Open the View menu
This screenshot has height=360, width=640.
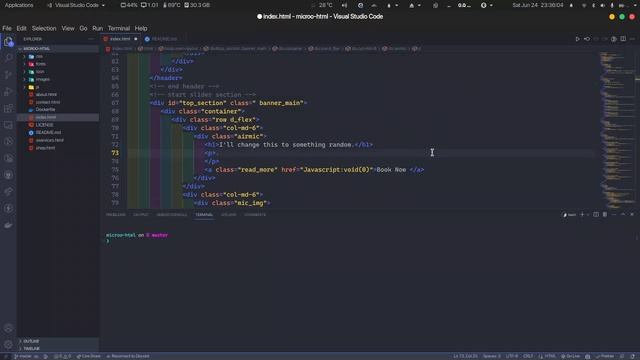coord(68,28)
